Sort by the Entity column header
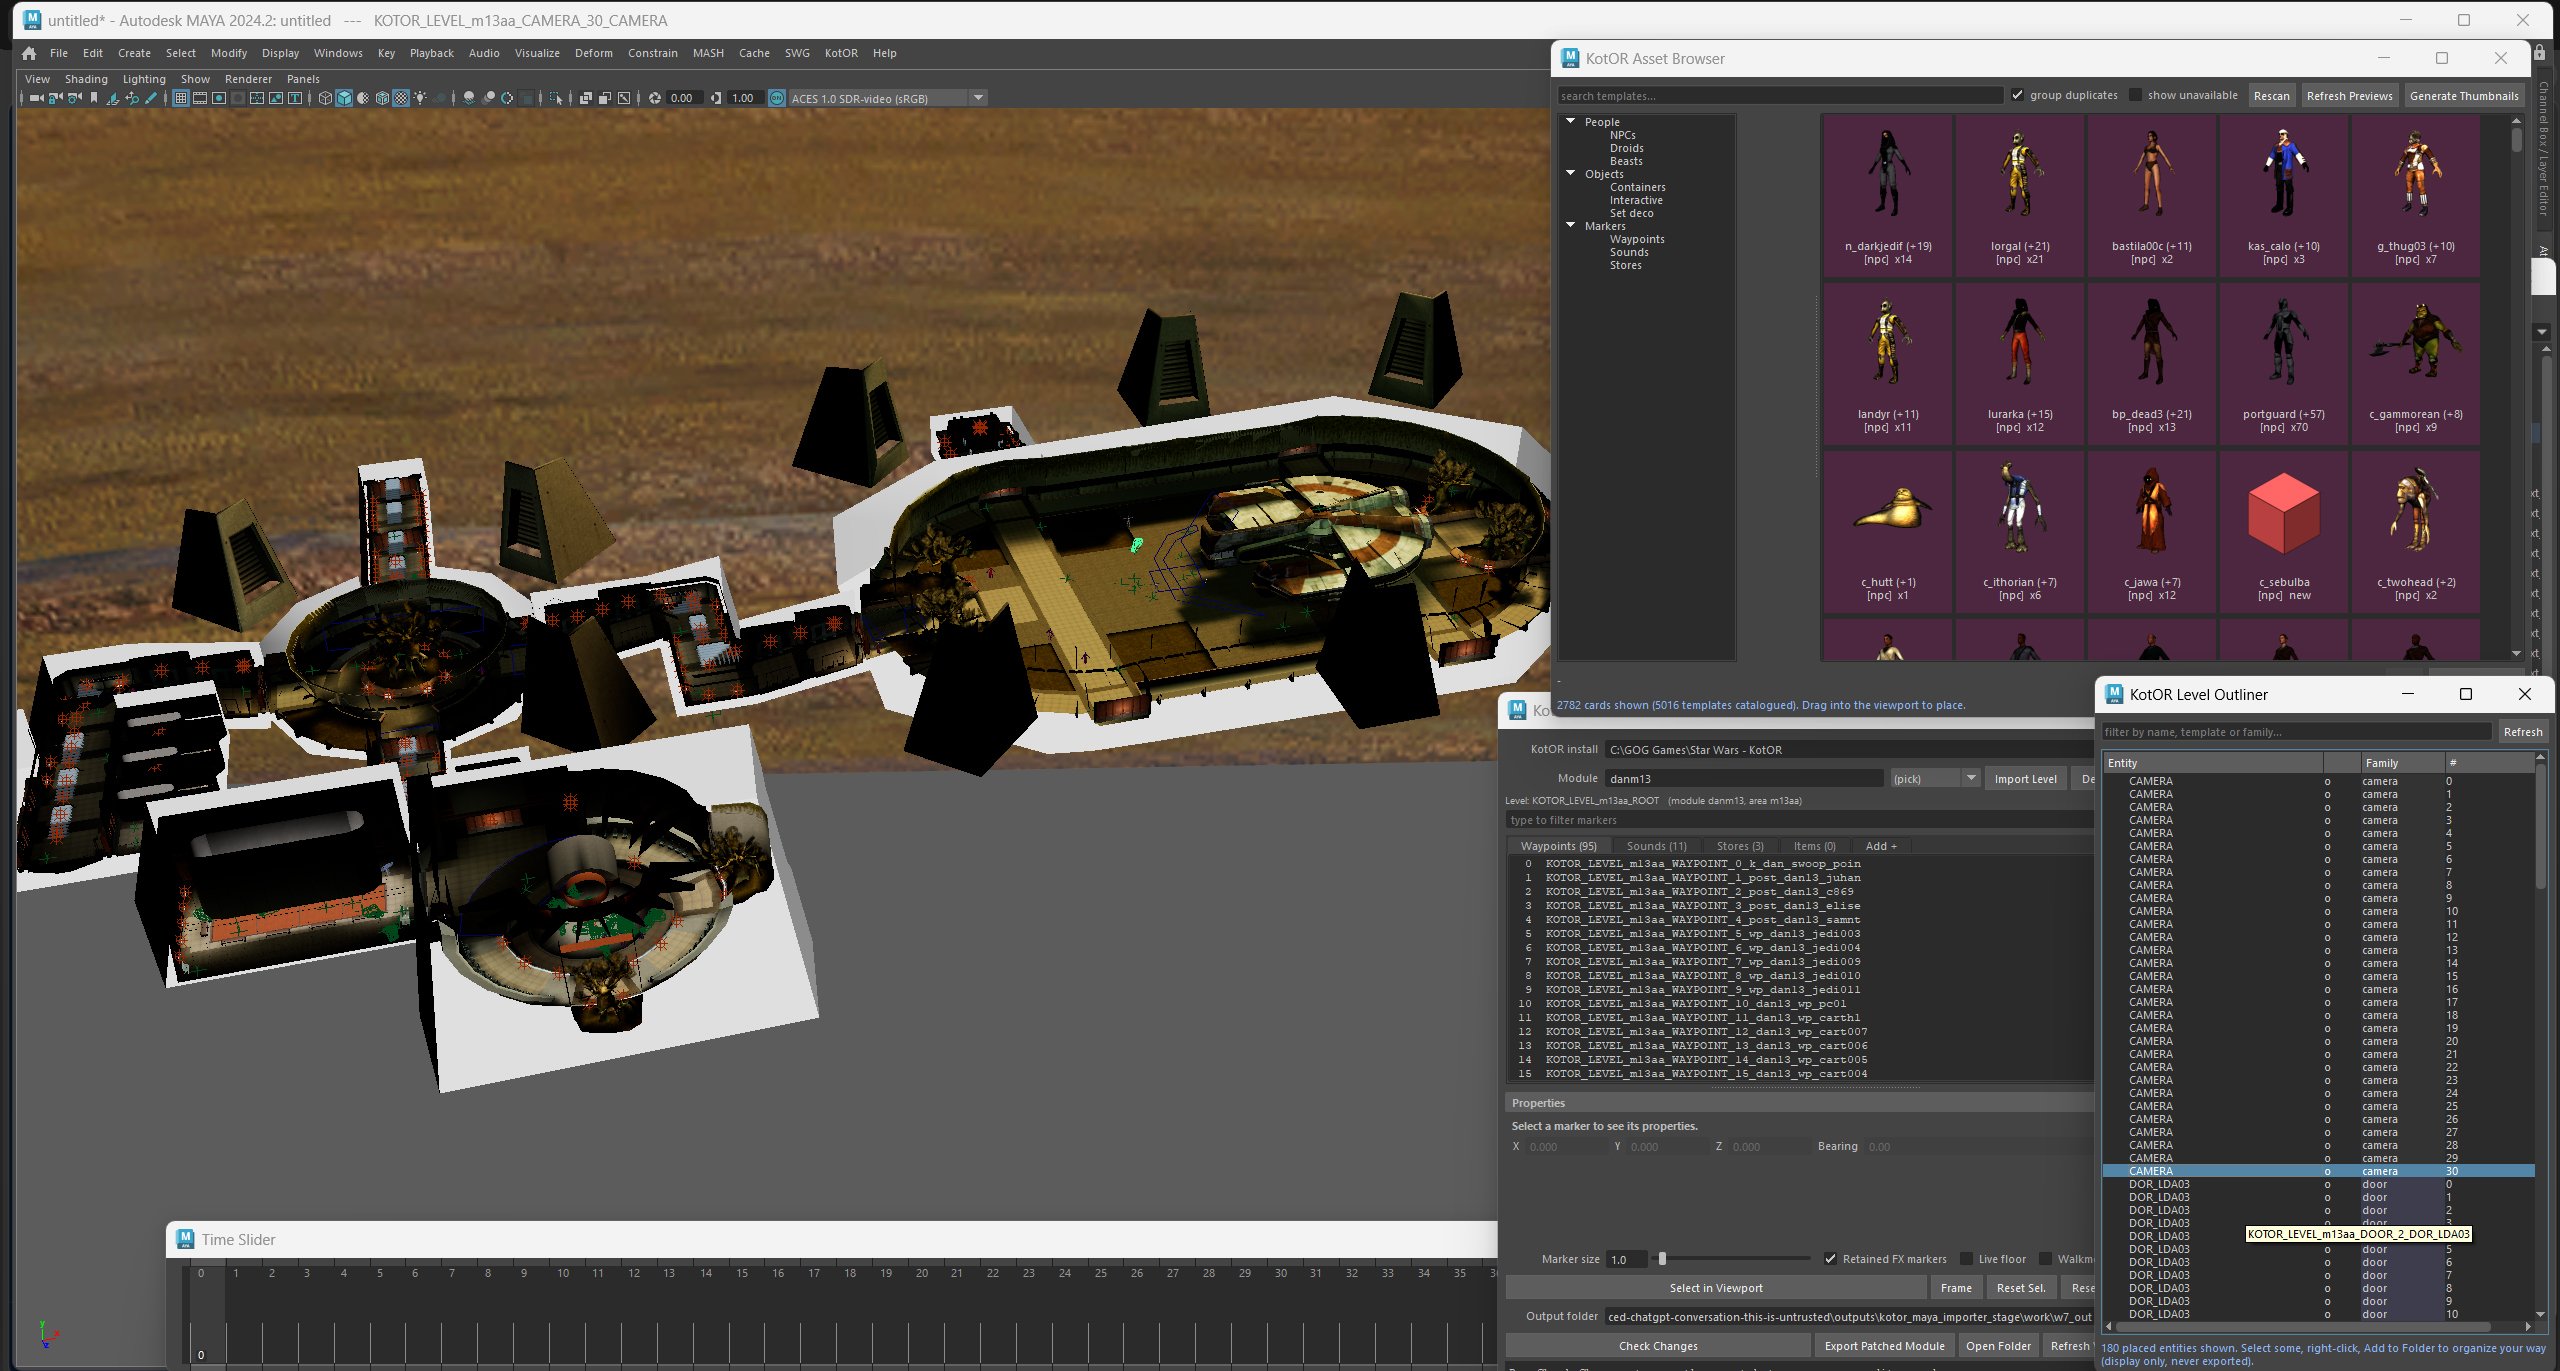 click(2212, 762)
